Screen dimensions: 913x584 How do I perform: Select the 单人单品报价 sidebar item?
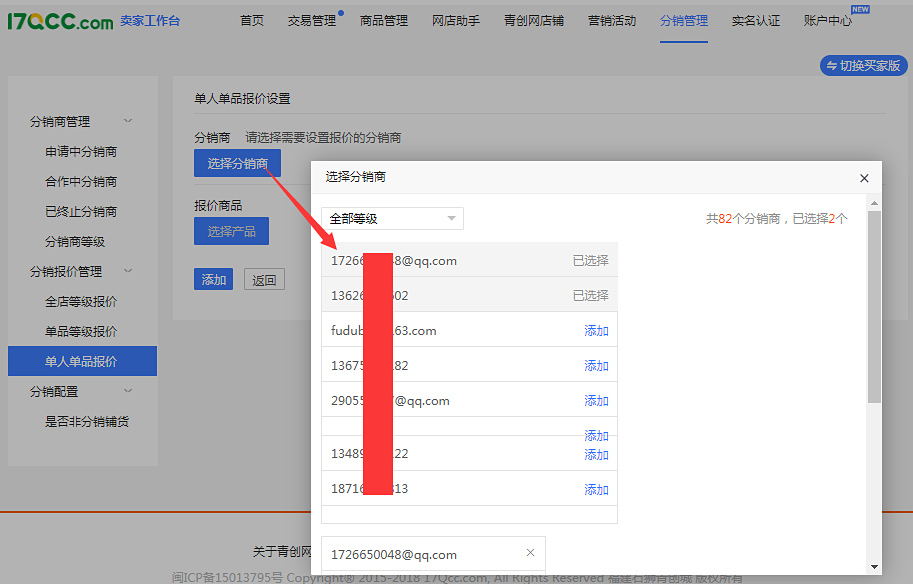pos(82,361)
